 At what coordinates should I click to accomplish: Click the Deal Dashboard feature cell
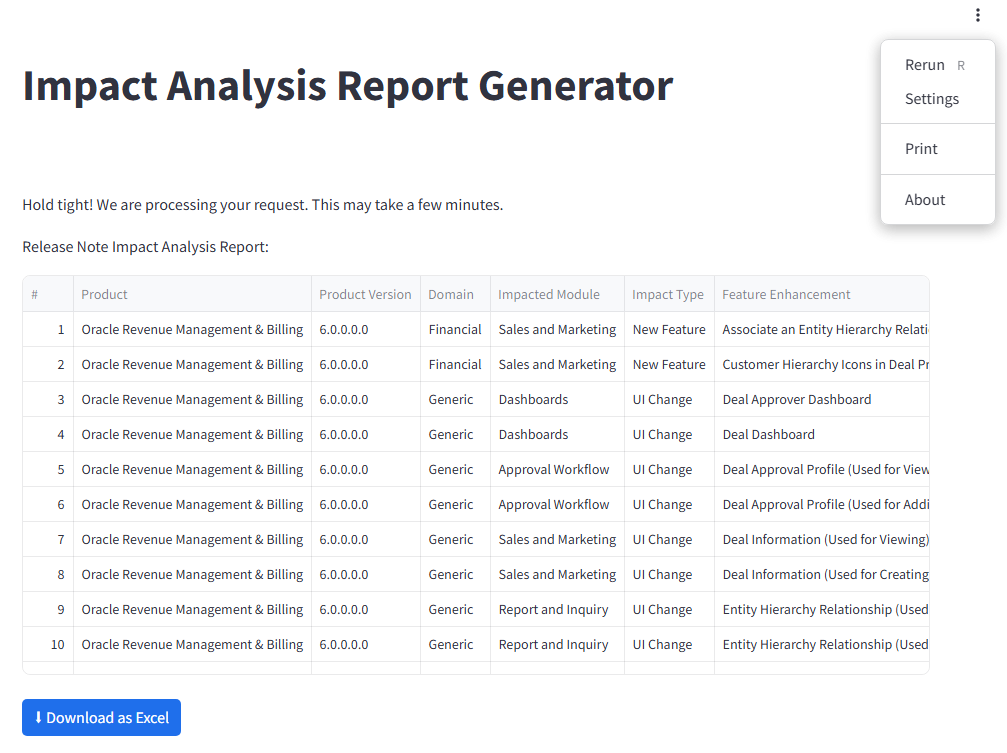coord(768,434)
